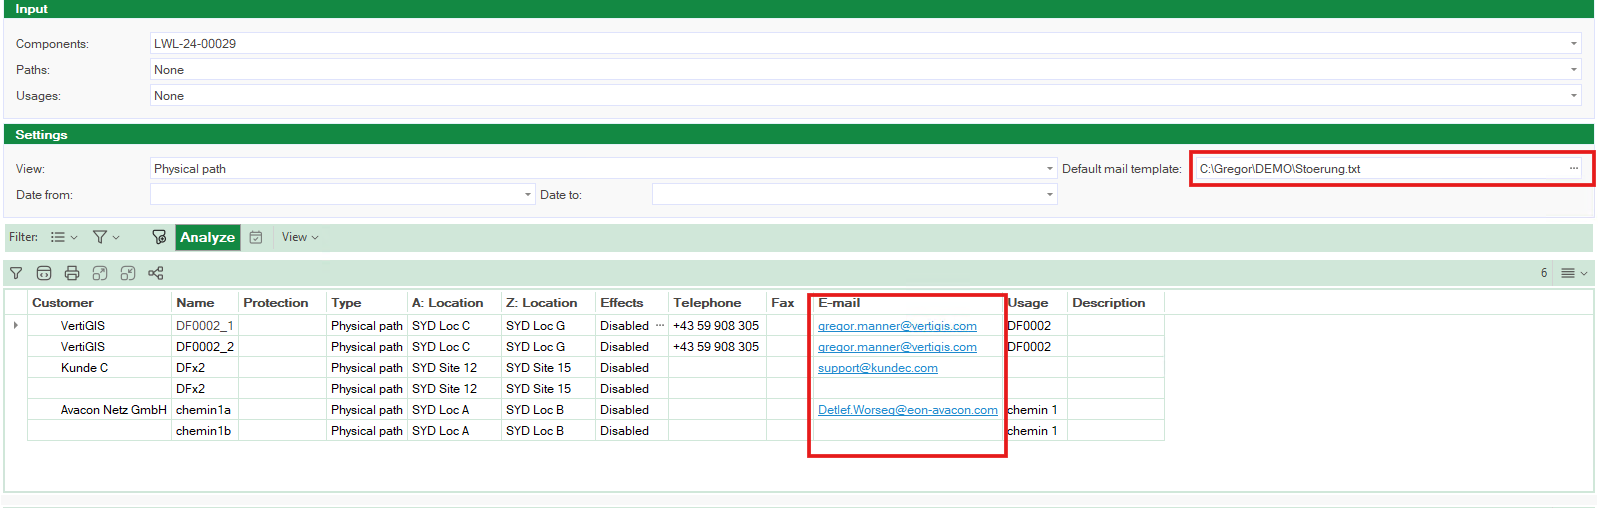Screen dimensions: 1598x508
Task: Open the filter list dropdown icon
Action: pos(64,237)
